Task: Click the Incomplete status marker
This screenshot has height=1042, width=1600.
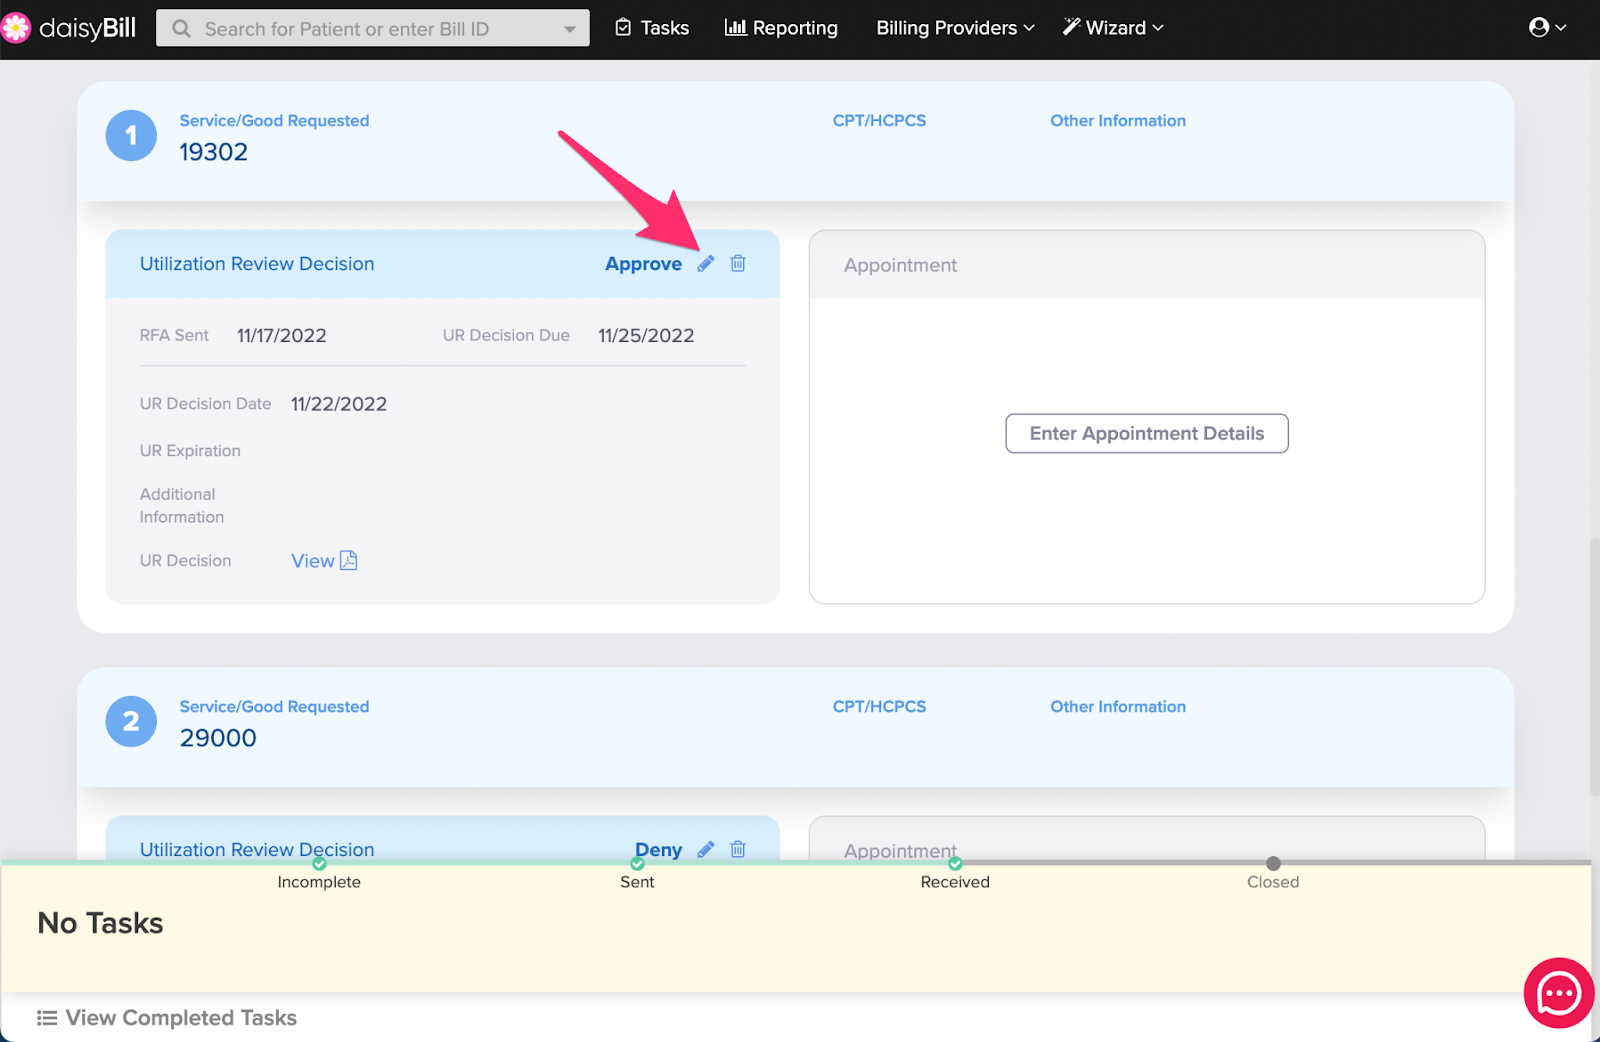Action: [x=319, y=864]
